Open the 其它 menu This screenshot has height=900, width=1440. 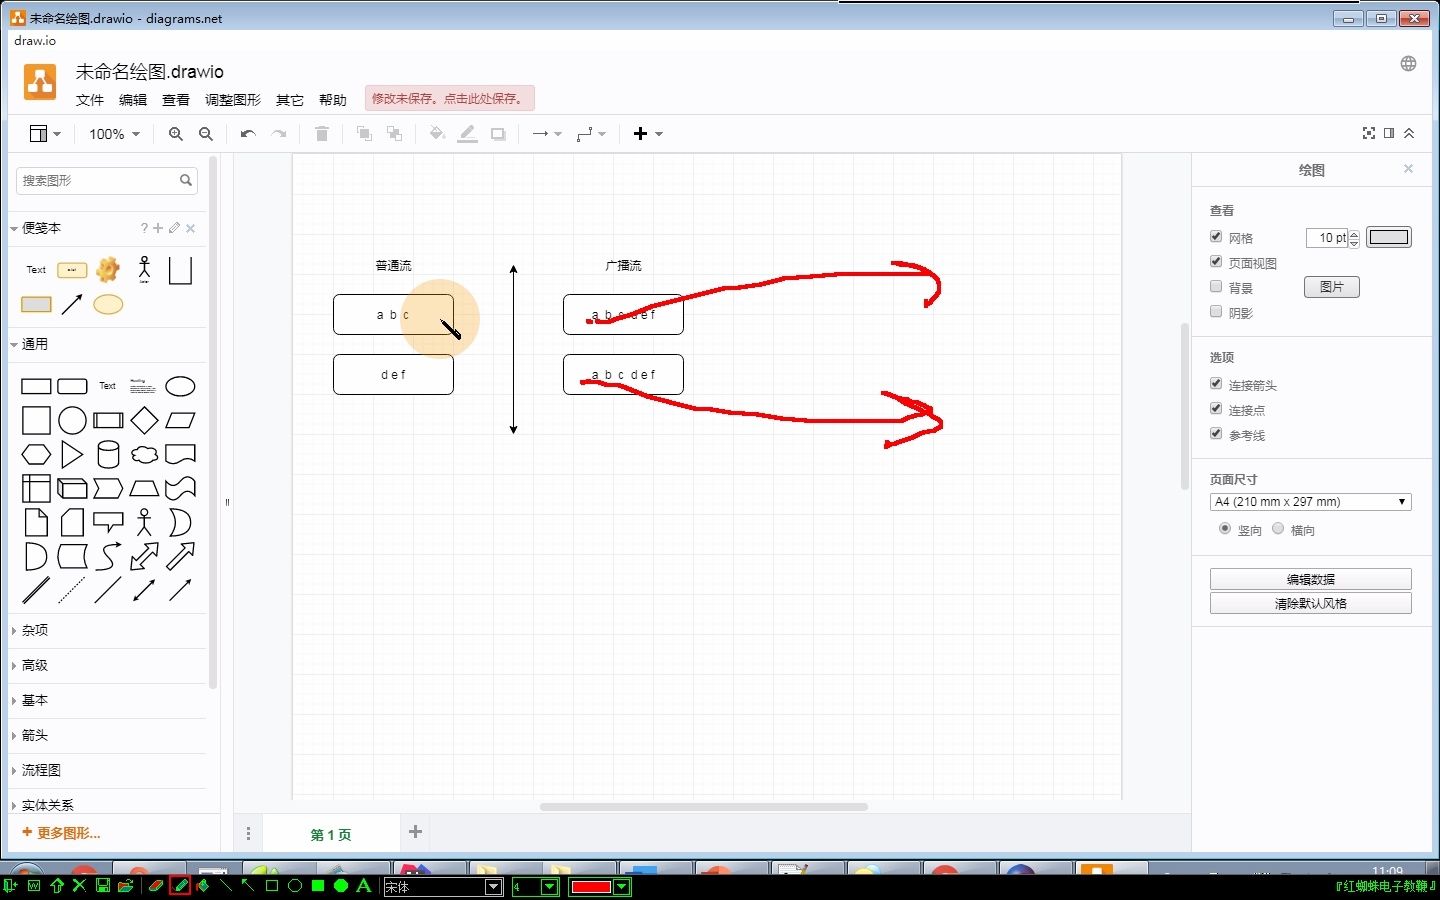(x=290, y=100)
